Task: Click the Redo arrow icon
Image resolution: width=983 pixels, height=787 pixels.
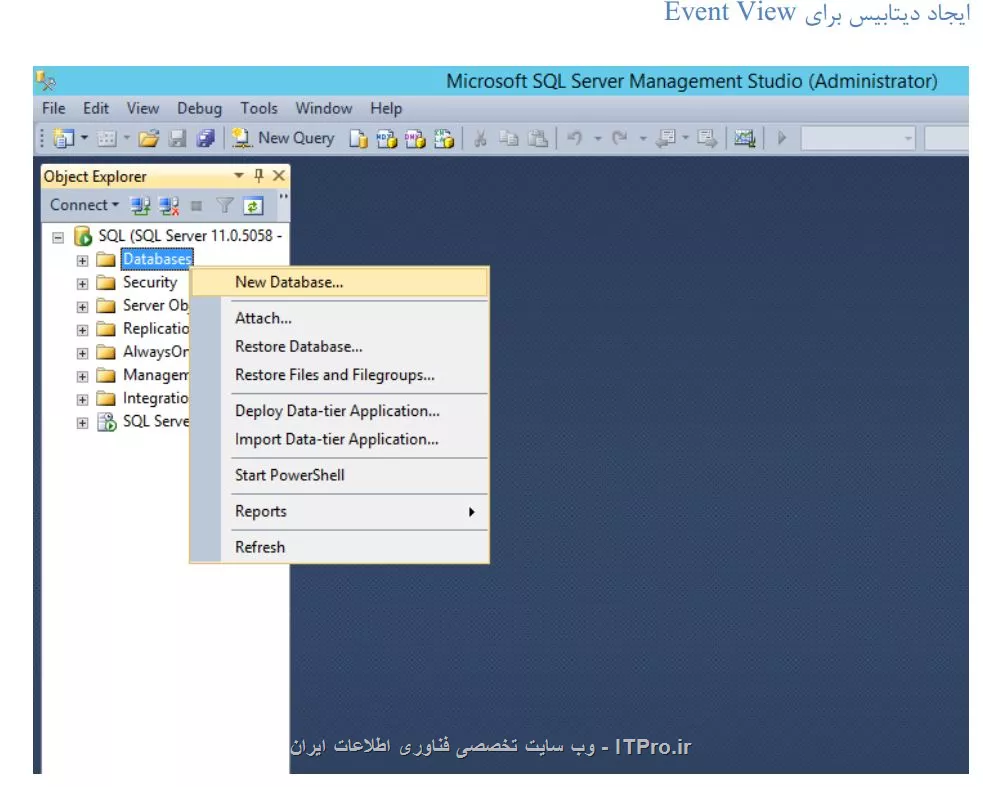Action: 619,138
